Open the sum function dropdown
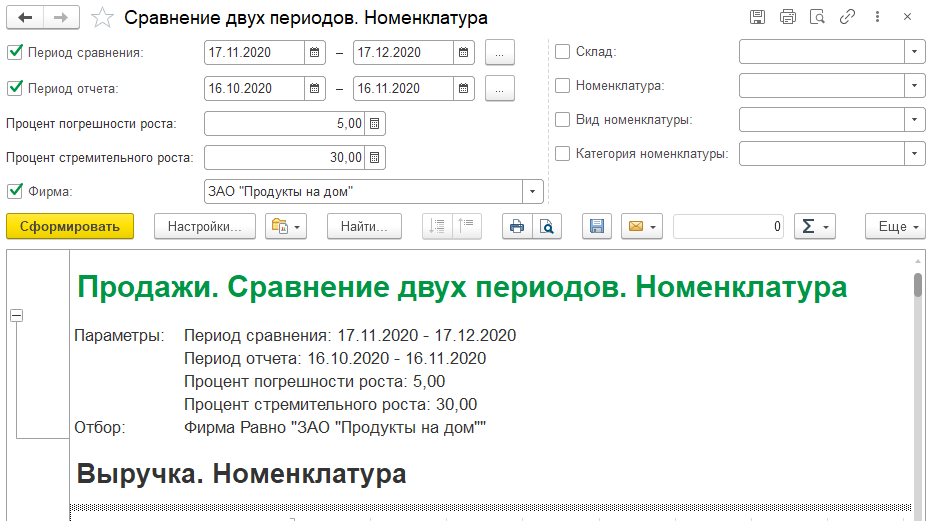Viewport: 931px width, 521px height. click(814, 227)
